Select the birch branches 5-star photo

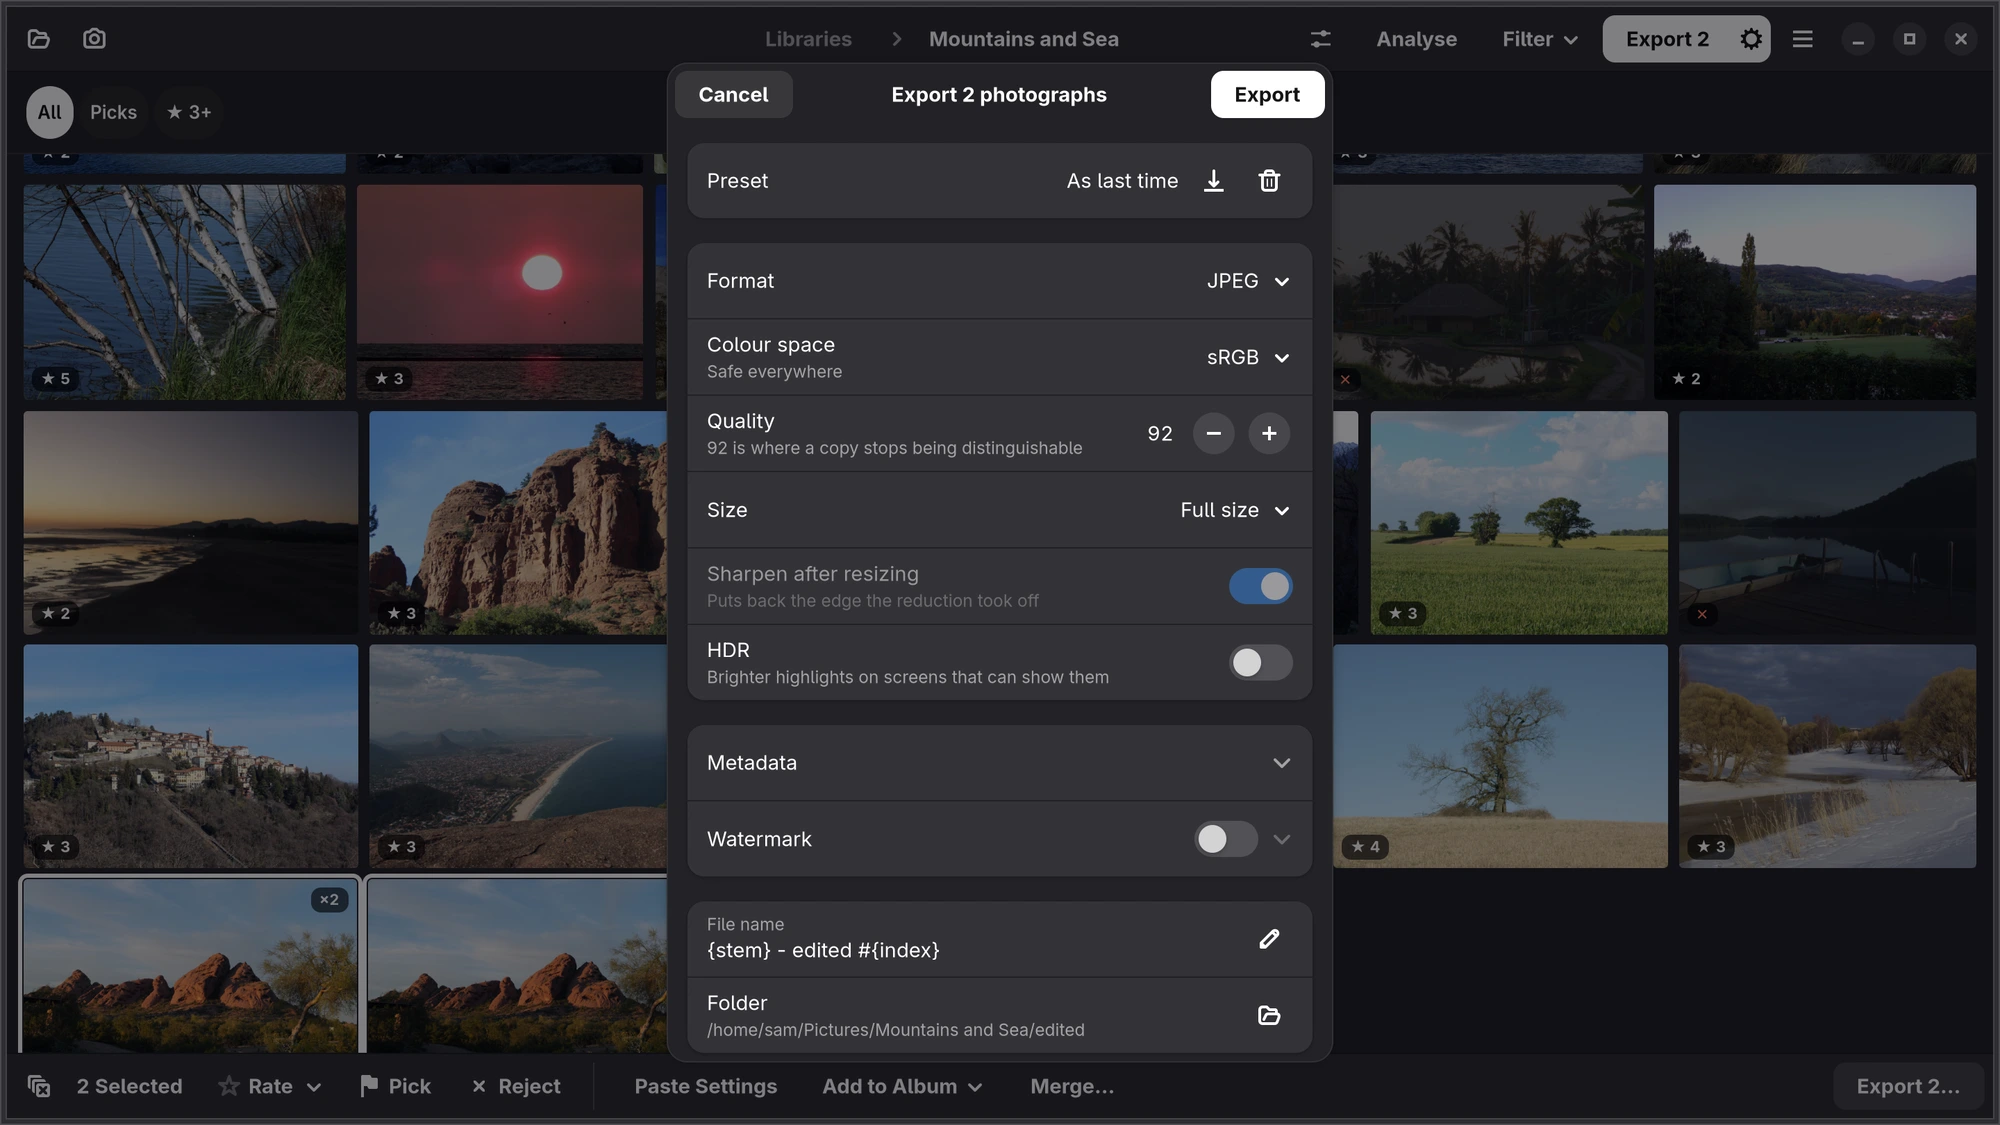(185, 292)
